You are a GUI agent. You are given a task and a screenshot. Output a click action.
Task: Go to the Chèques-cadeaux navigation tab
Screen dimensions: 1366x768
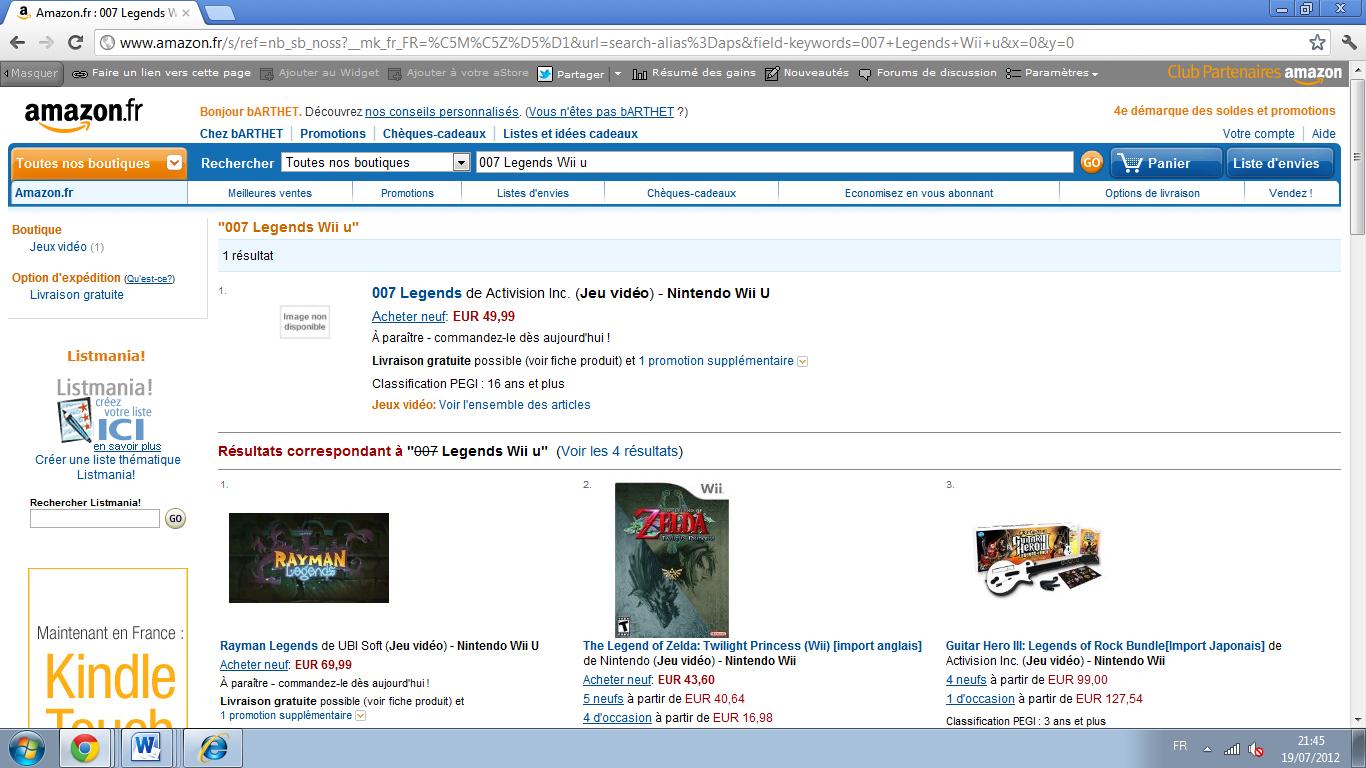click(x=691, y=193)
